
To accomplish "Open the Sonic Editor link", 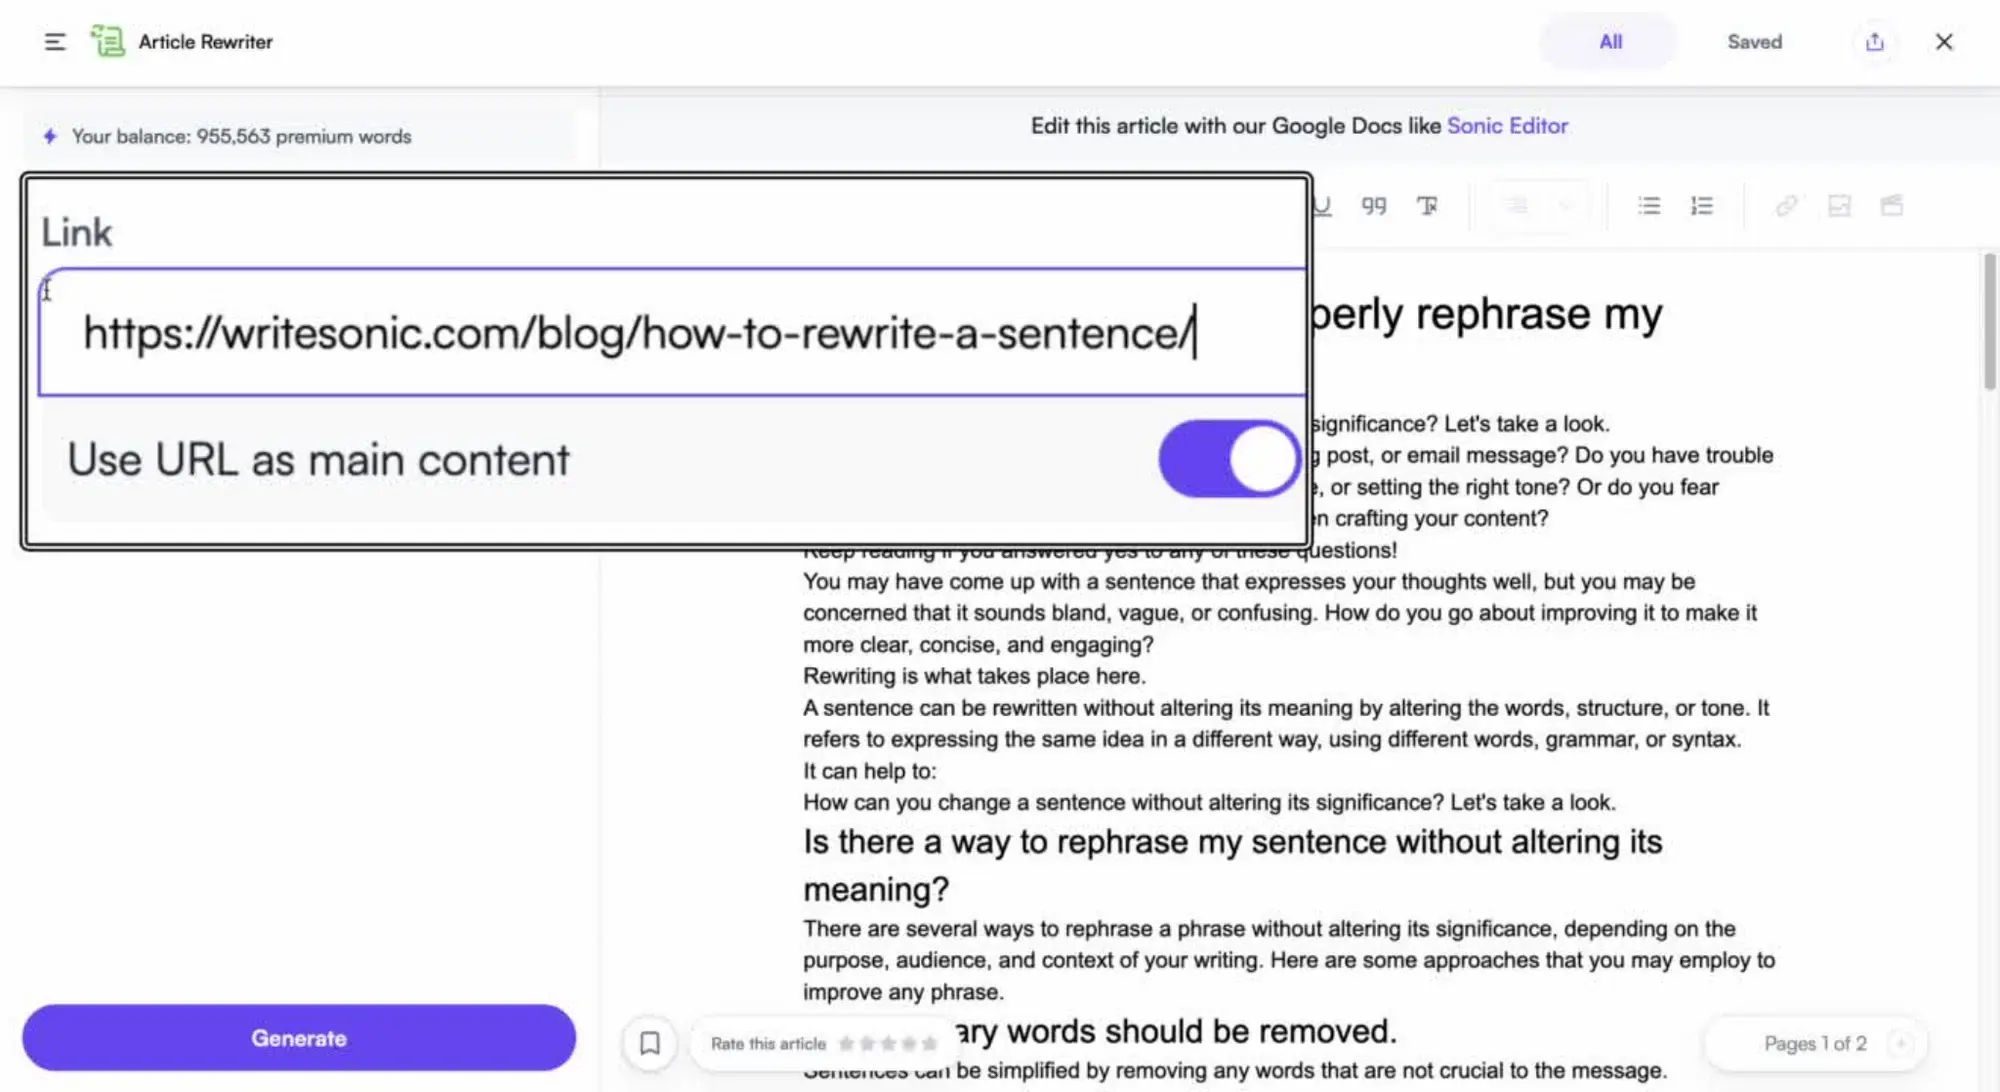I will pos(1507,126).
